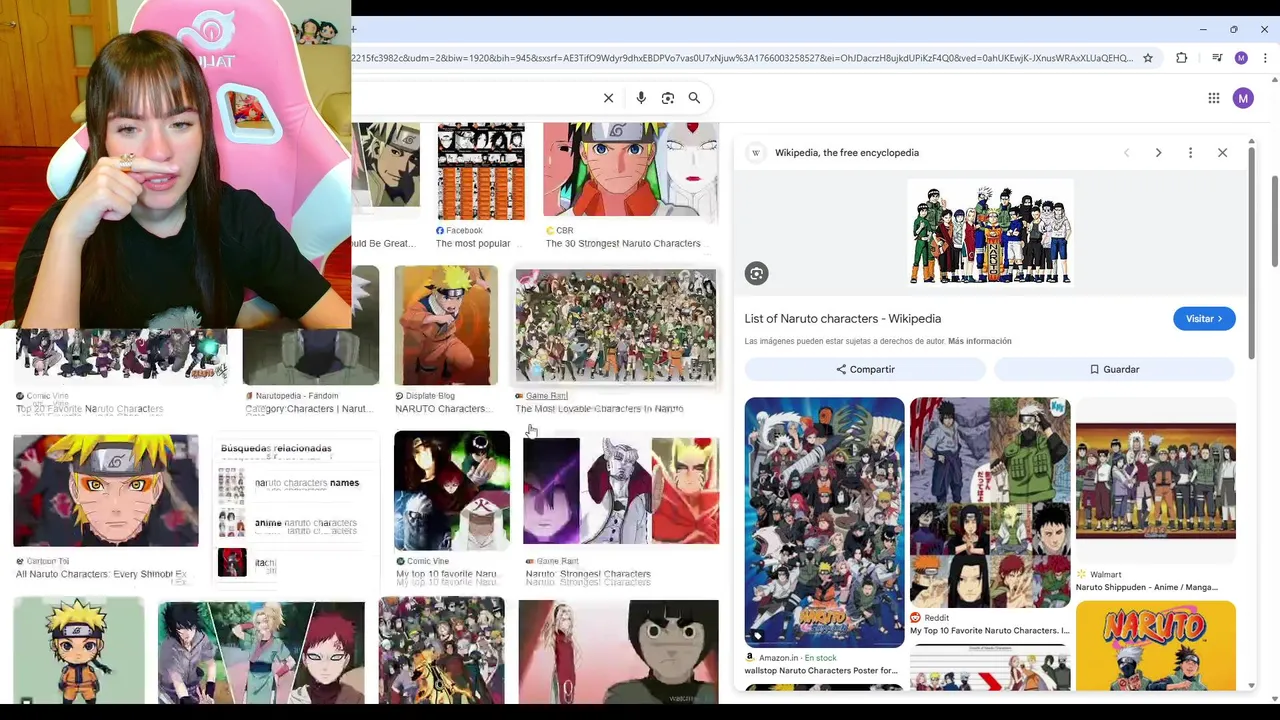This screenshot has height=720, width=1280.
Task: Search inside image with Lens overlay icon
Action: 756,273
